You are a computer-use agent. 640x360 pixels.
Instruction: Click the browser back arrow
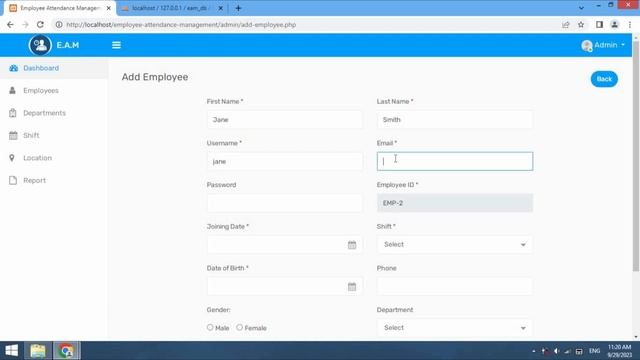coord(10,25)
